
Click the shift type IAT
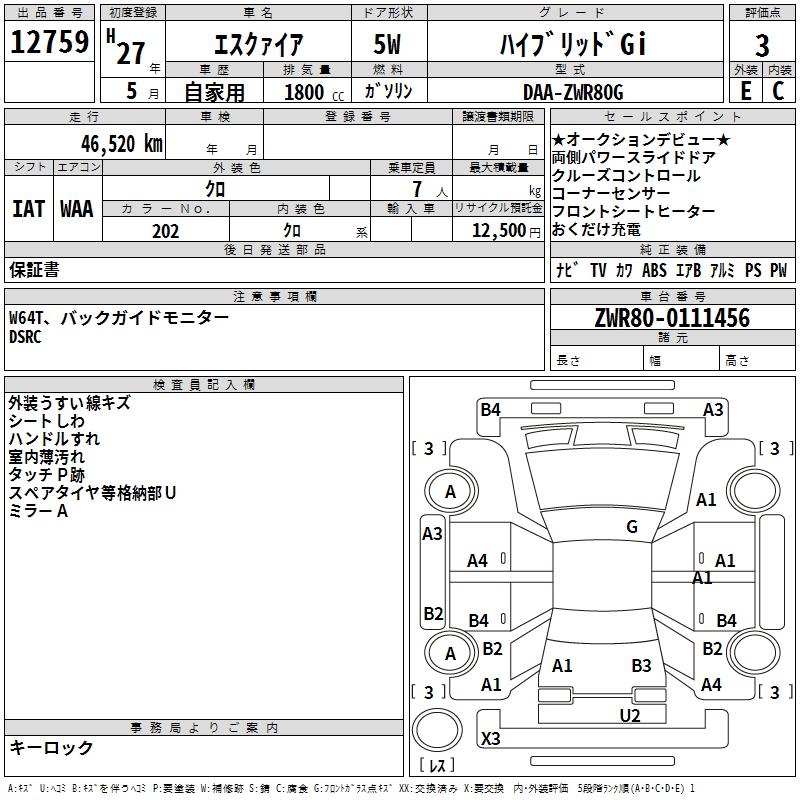click(28, 209)
